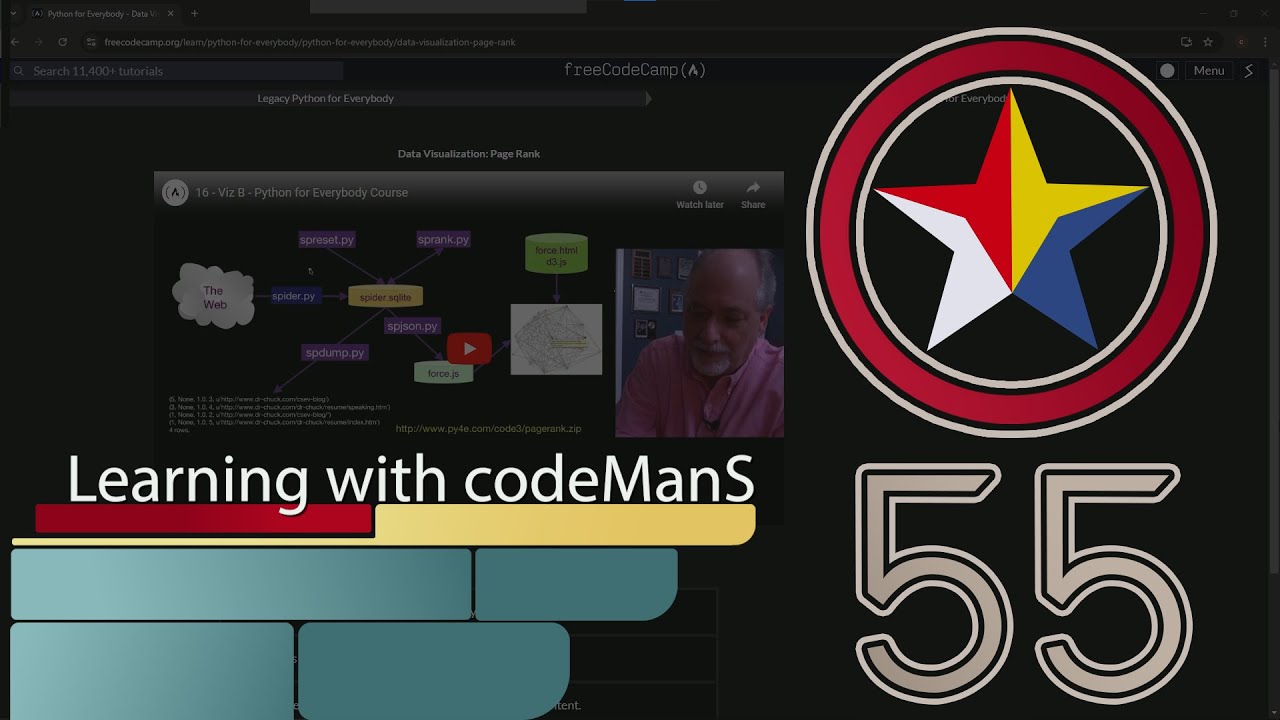Screen dimensions: 1280x720
Task: Select the Python for Everybody browser tab
Action: pos(101,14)
